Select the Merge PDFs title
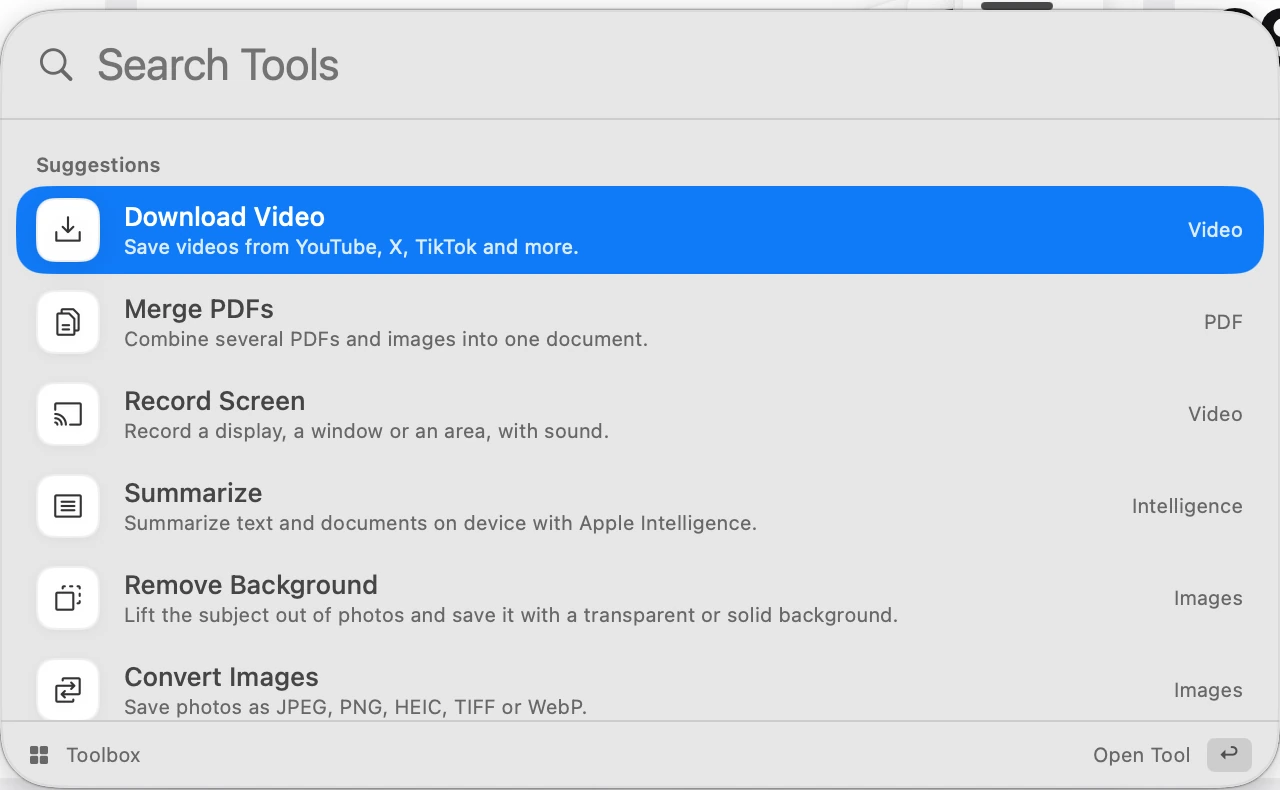Viewport: 1280px width, 790px height. [199, 309]
